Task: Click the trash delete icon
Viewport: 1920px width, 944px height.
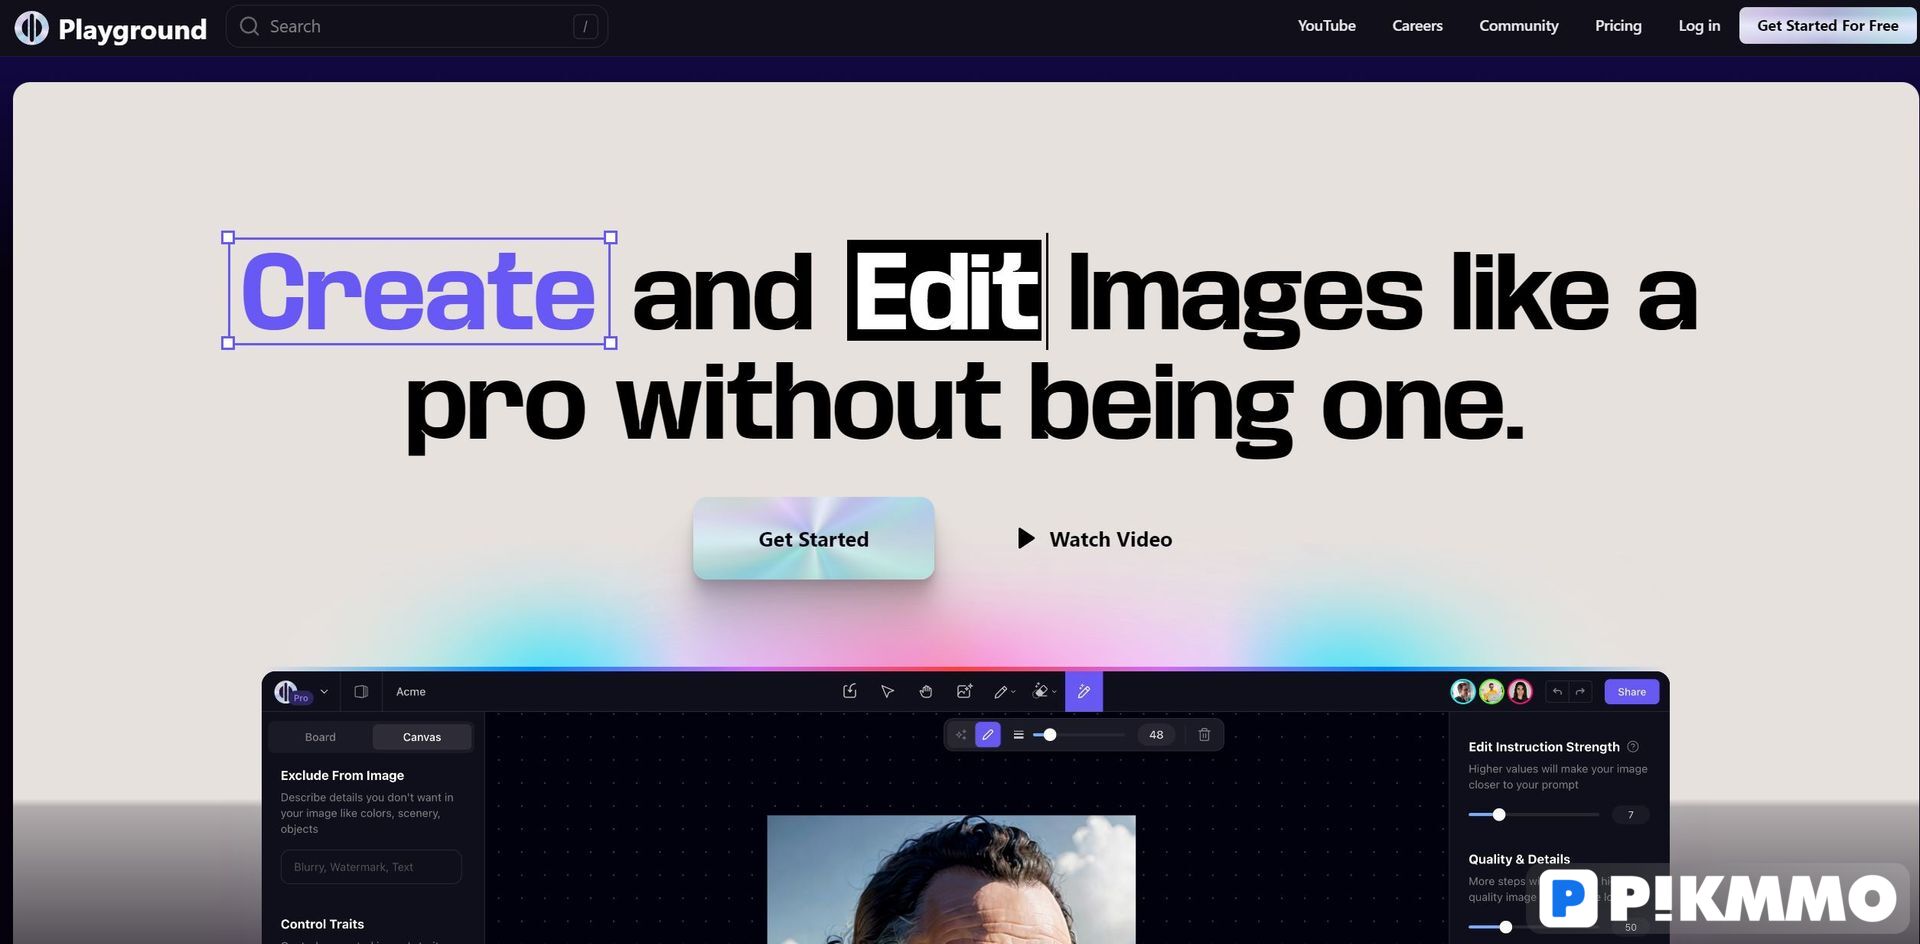Action: [1204, 734]
